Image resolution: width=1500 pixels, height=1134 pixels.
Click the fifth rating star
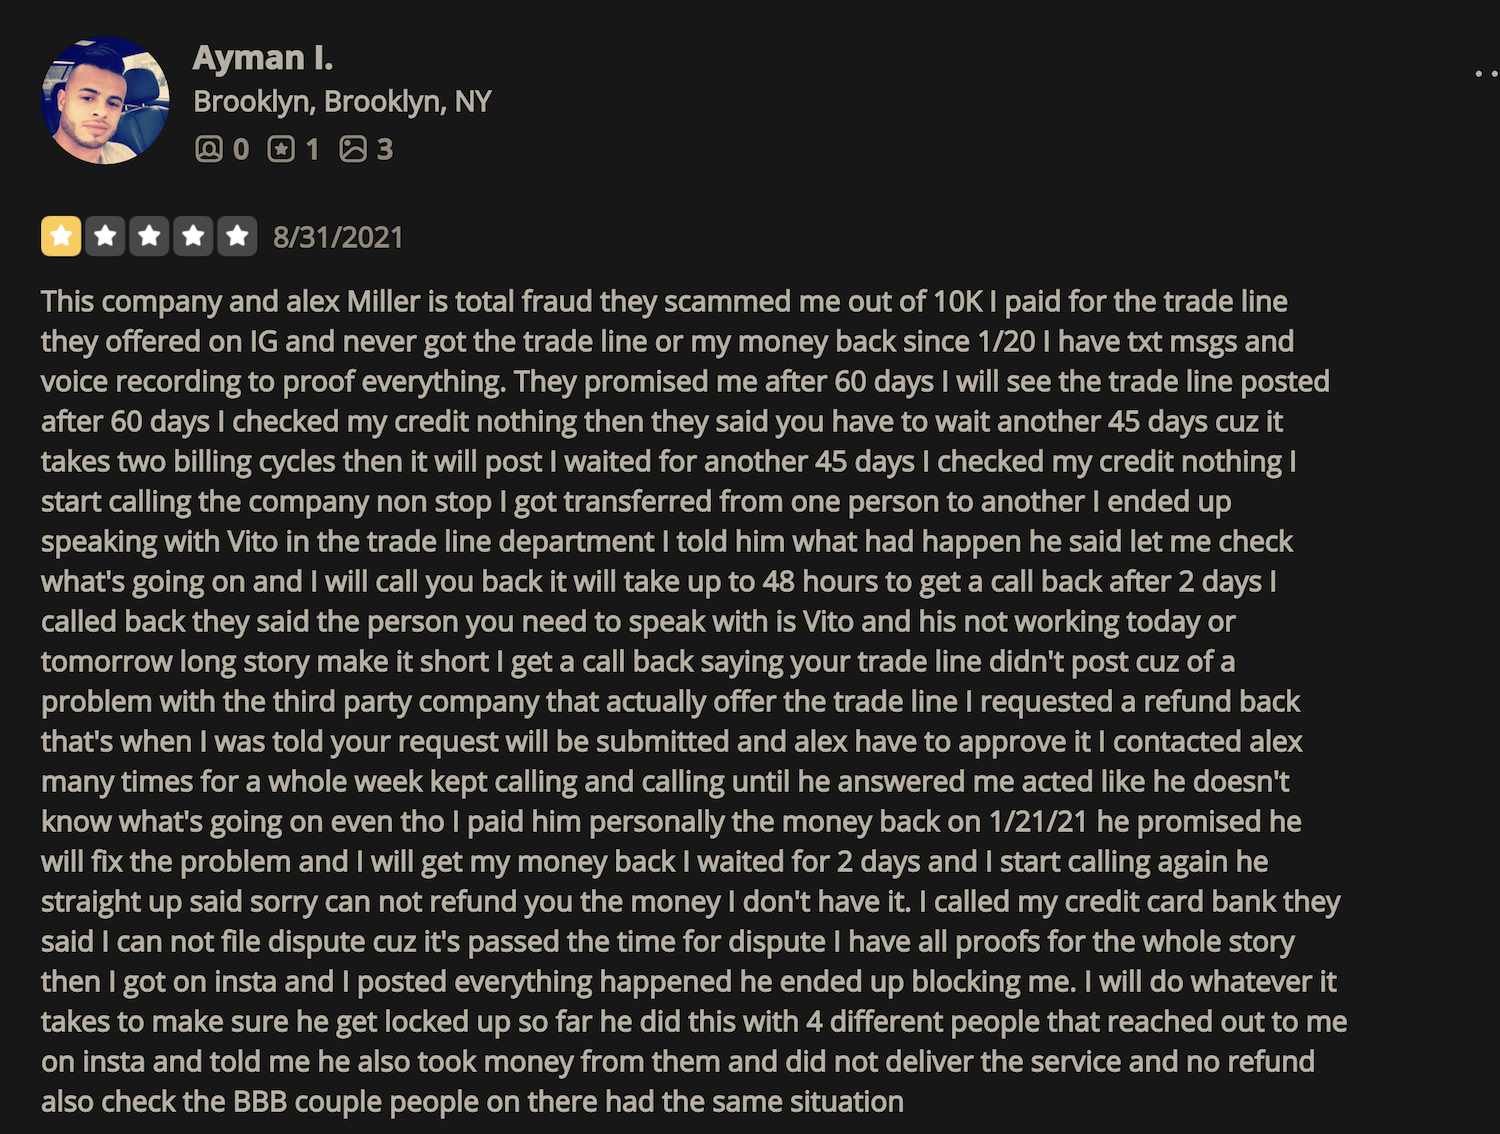pyautogui.click(x=237, y=237)
